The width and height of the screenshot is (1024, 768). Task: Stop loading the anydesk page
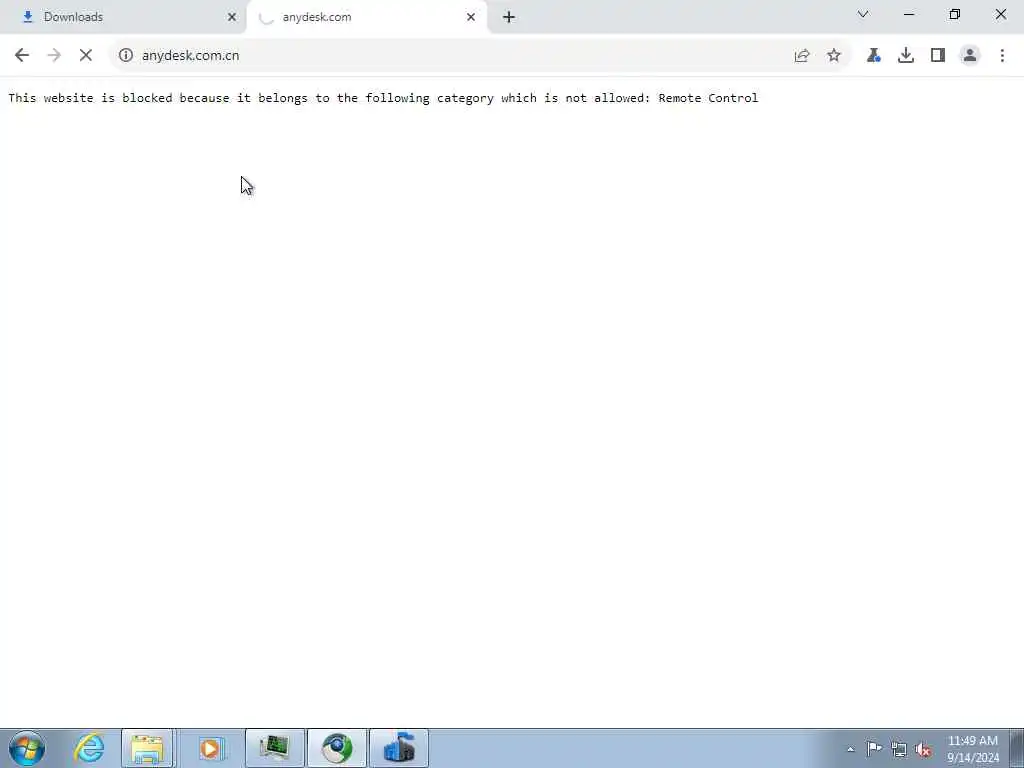86,56
